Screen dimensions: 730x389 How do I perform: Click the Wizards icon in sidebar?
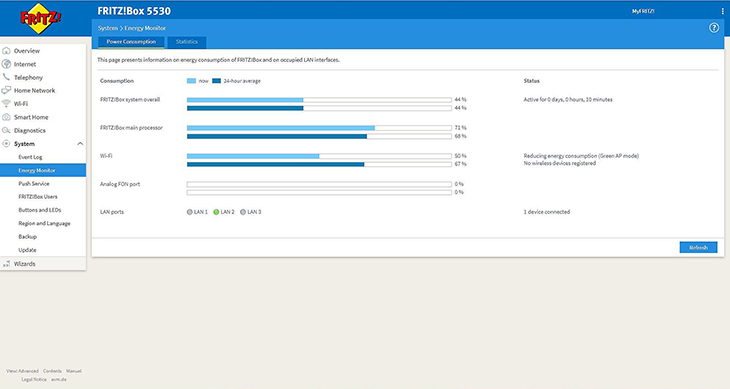click(x=6, y=264)
